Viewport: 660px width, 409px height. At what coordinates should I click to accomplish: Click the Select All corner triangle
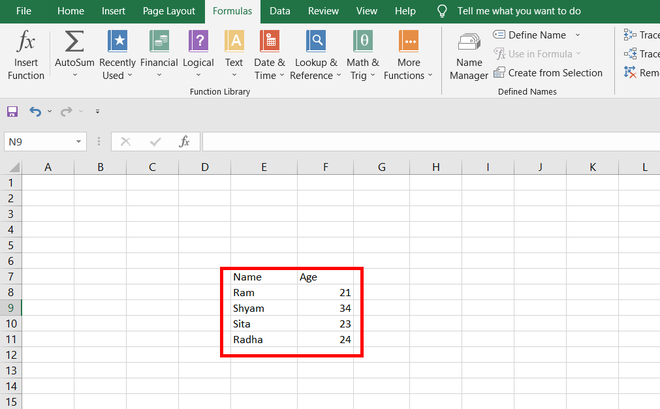pyautogui.click(x=14, y=167)
